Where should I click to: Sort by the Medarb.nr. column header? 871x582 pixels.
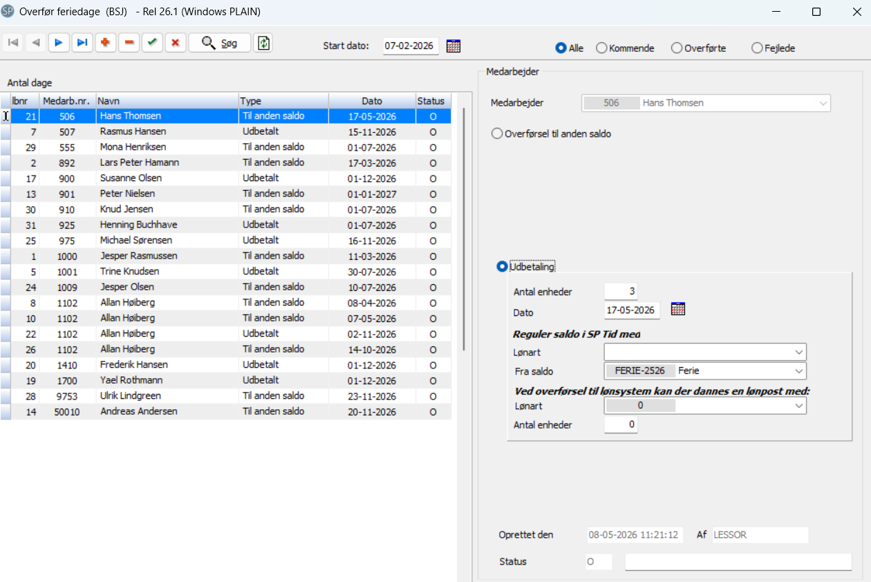click(67, 101)
